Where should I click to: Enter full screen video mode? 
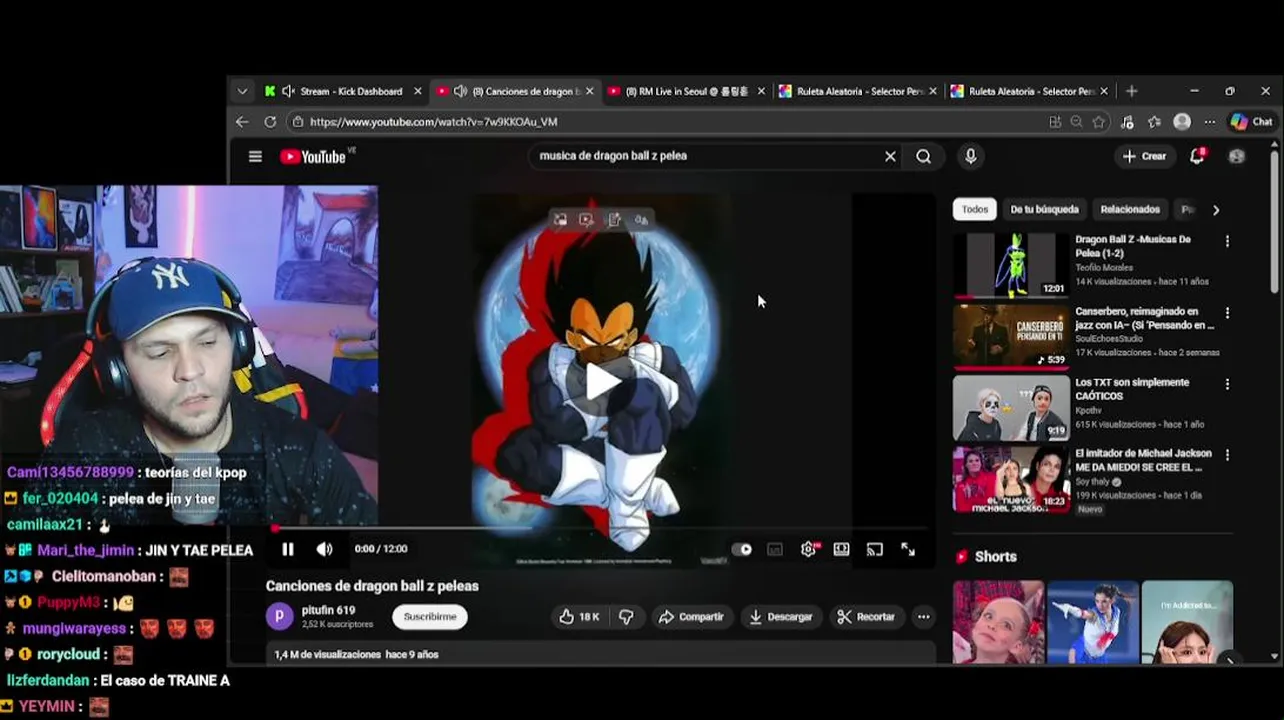point(908,549)
